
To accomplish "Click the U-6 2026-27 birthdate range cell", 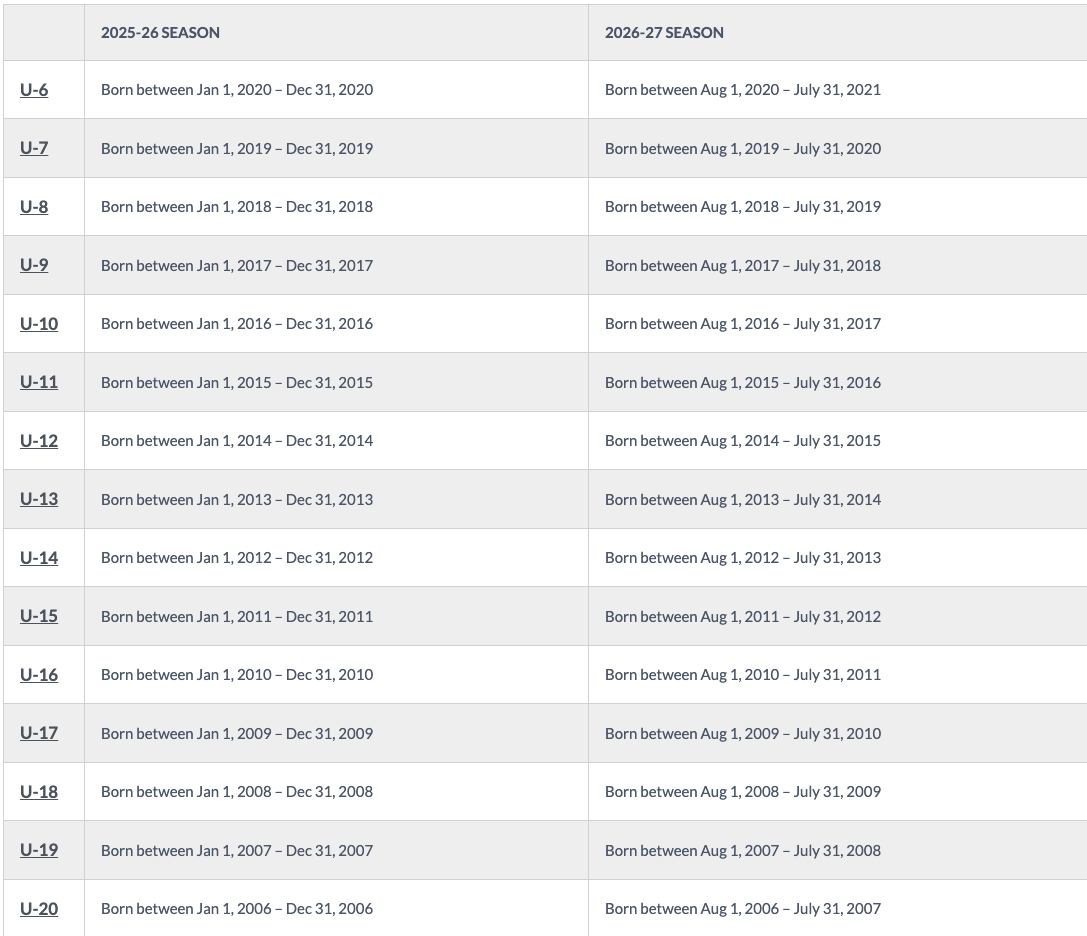I will click(743, 90).
